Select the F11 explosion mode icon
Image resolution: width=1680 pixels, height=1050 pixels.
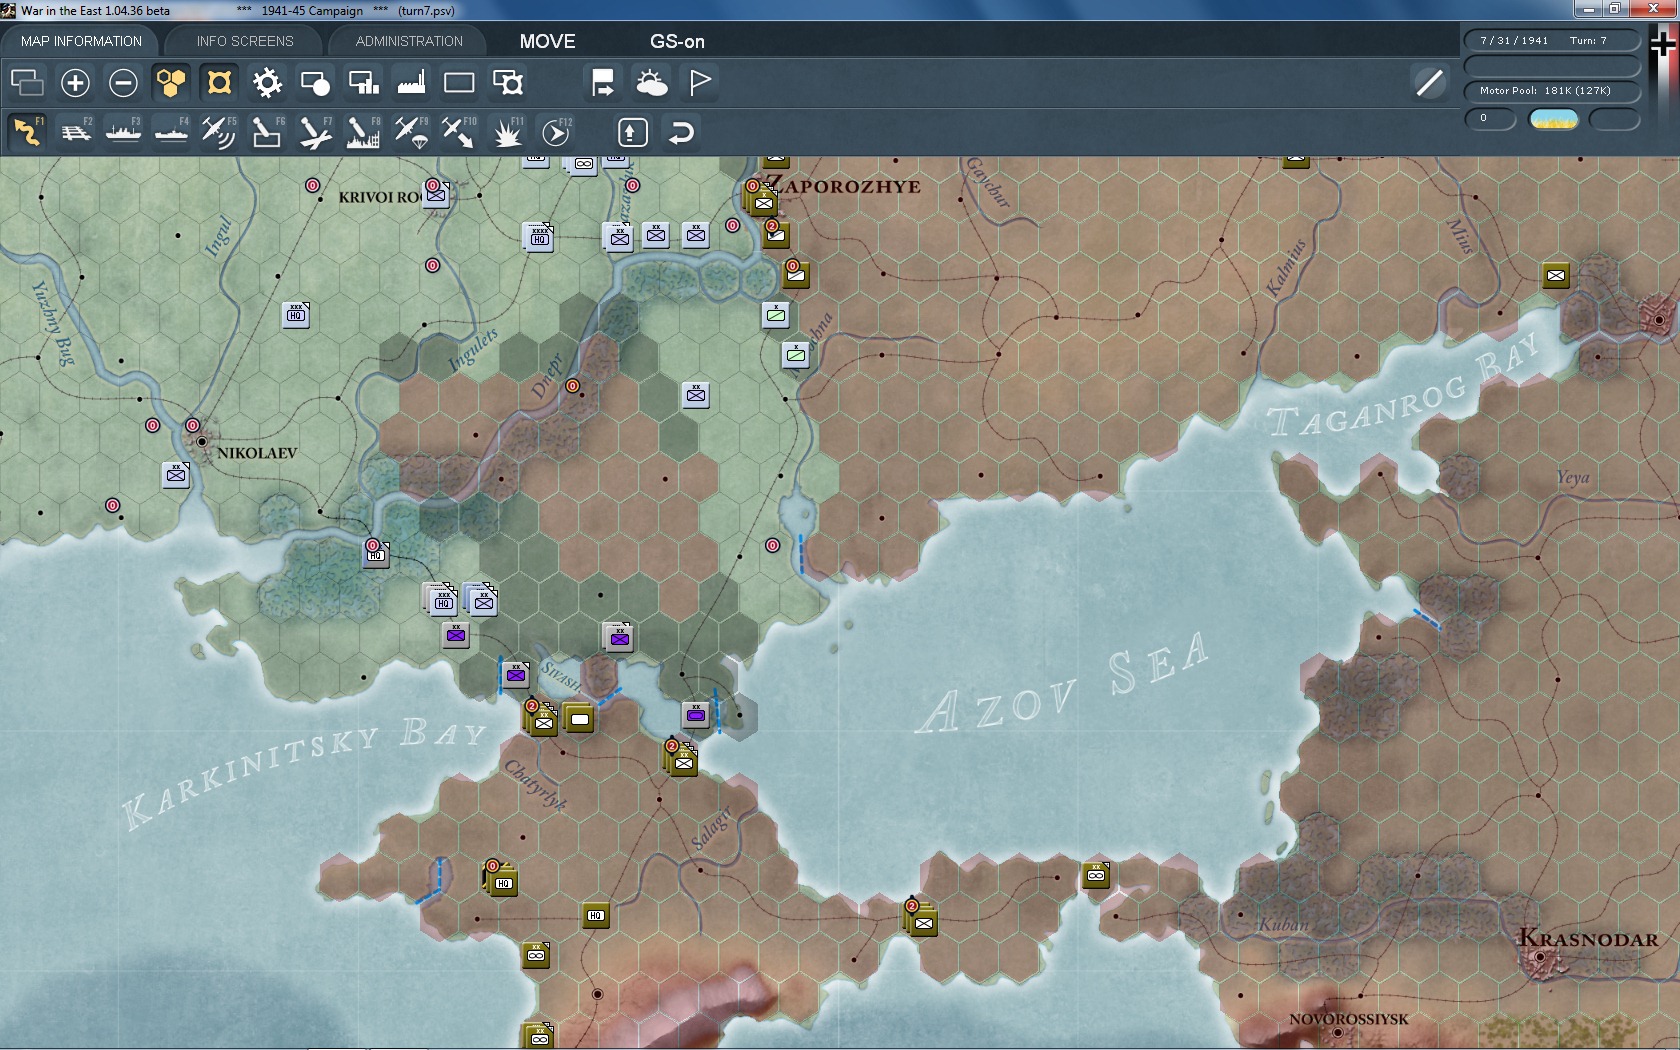[x=507, y=132]
